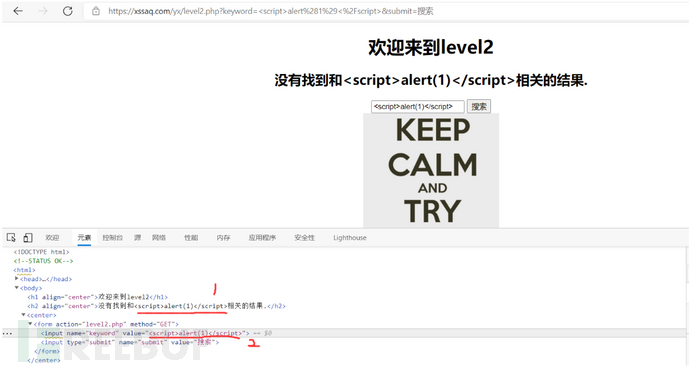Toggle the device emulation icon in DevTools
The image size is (690, 369).
coord(28,237)
